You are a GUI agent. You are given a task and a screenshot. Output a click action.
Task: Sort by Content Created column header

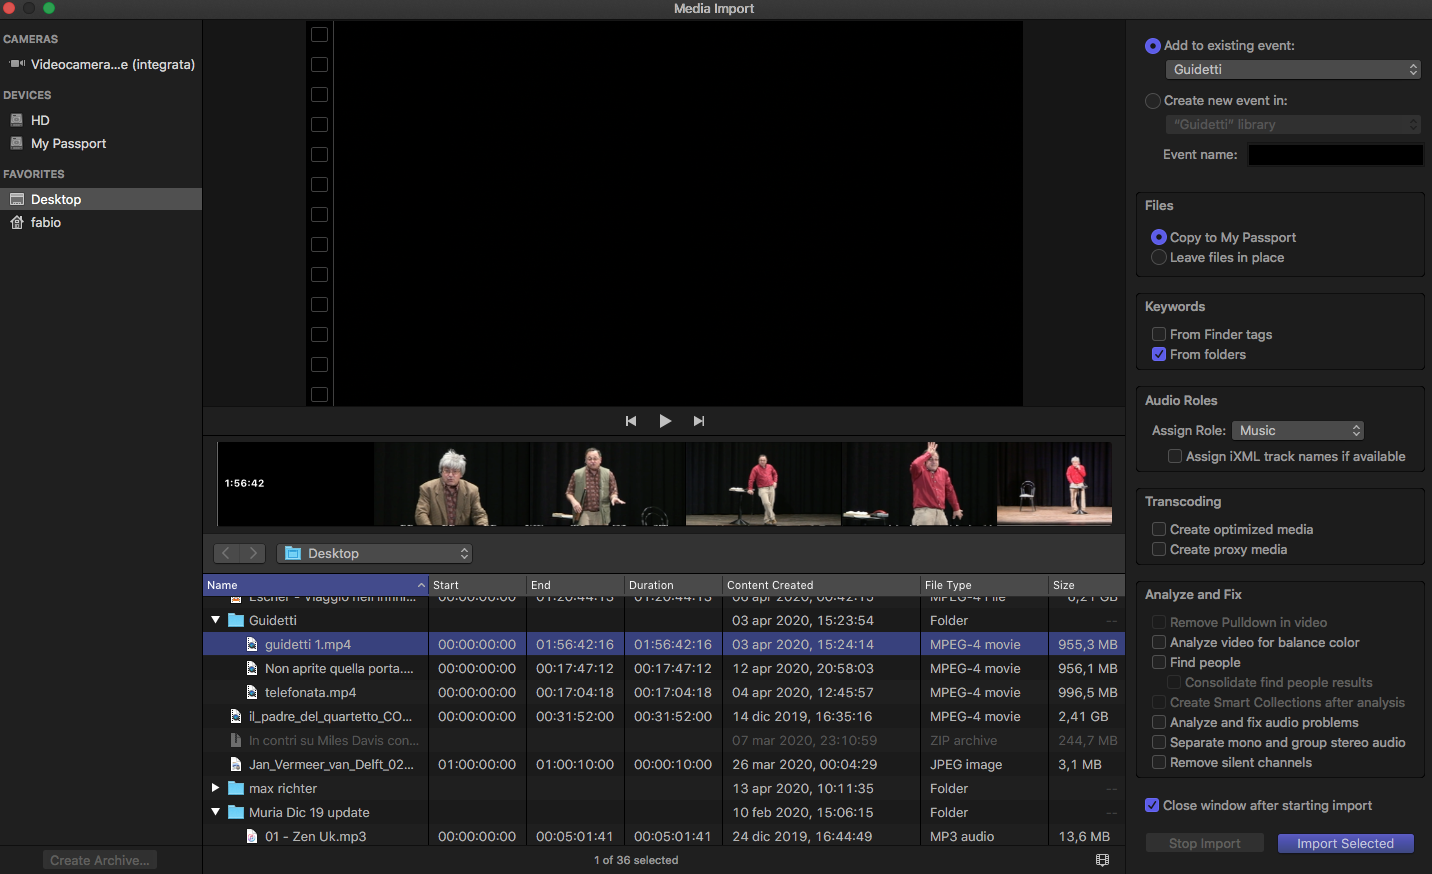point(821,585)
